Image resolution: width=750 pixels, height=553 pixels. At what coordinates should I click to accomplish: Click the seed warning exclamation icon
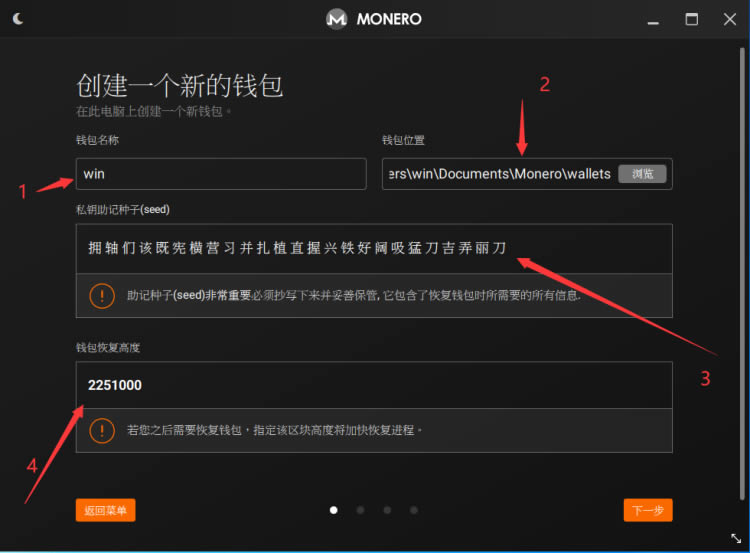coord(102,296)
